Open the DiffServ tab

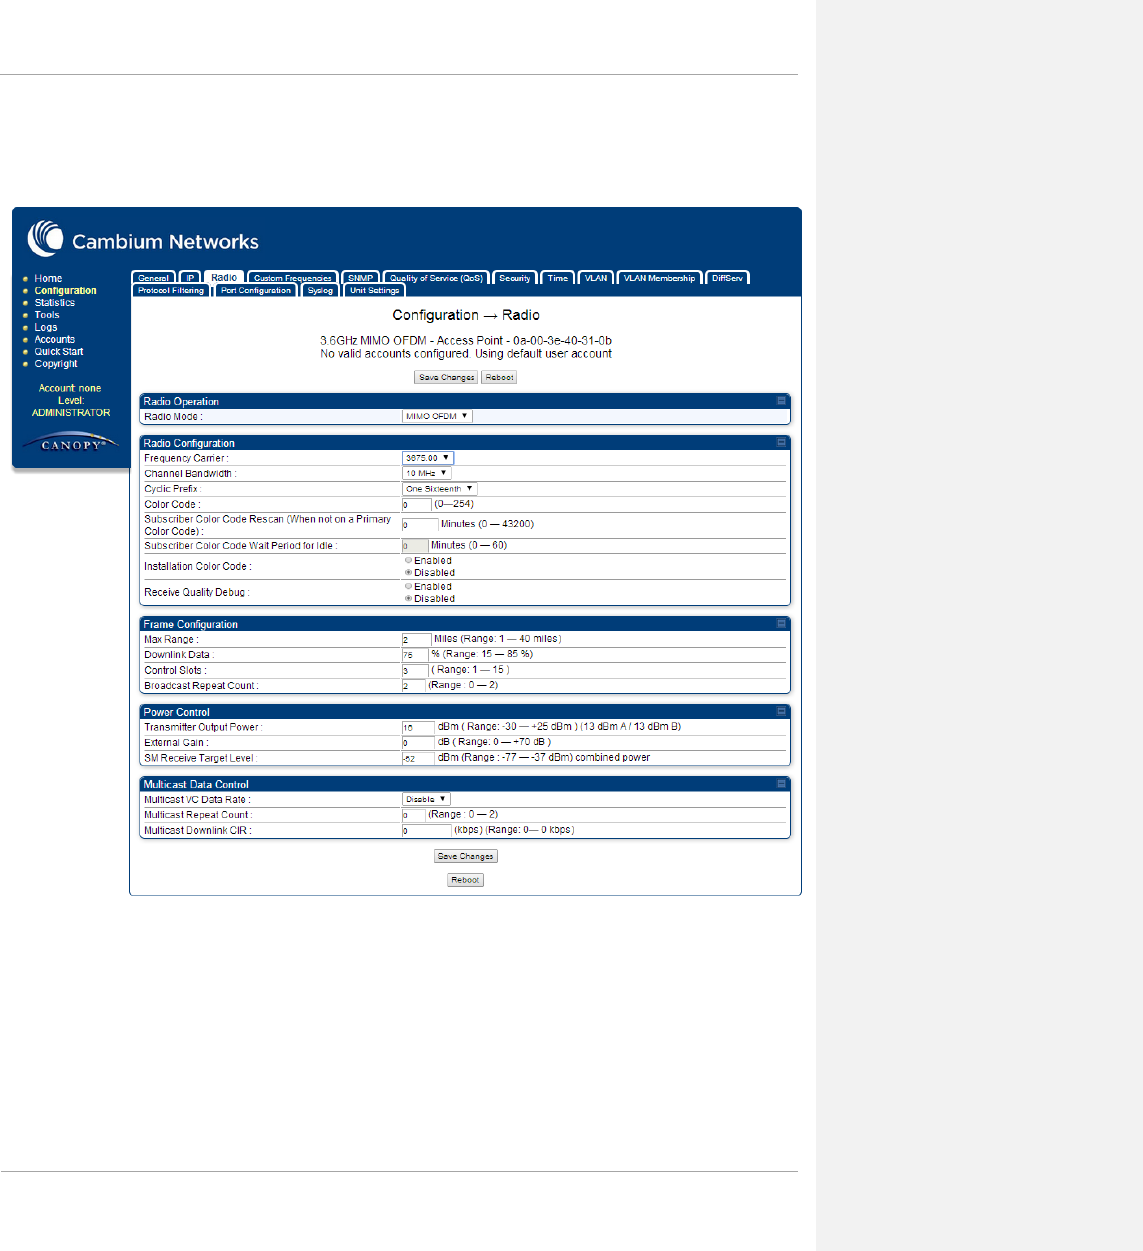pos(728,278)
